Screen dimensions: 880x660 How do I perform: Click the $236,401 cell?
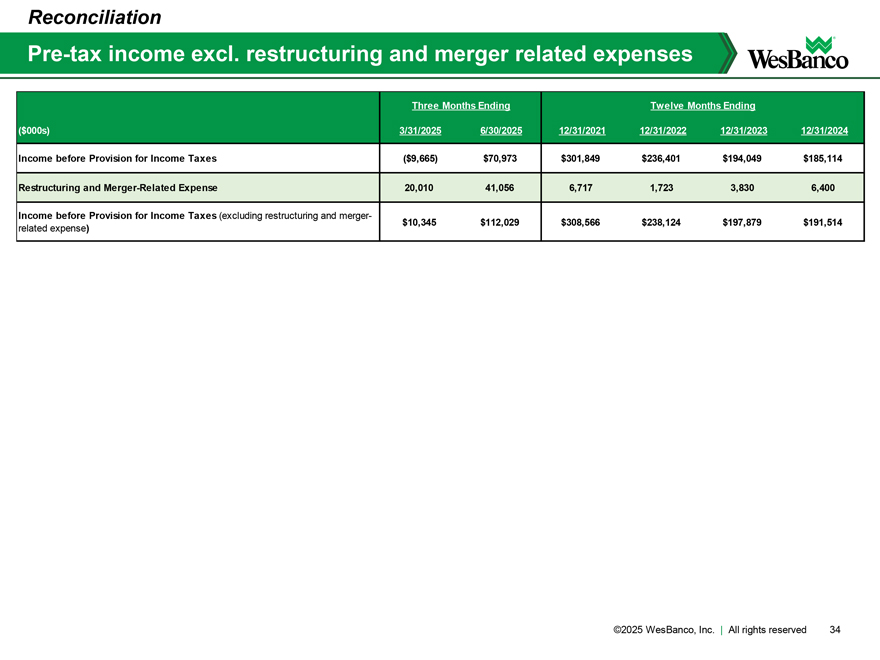[x=661, y=158]
